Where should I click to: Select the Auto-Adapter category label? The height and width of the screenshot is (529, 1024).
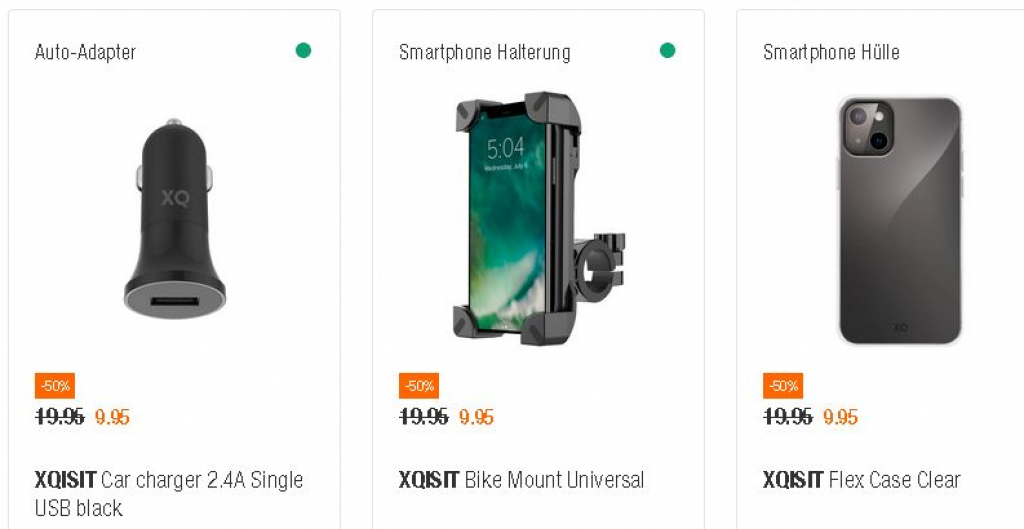click(85, 52)
